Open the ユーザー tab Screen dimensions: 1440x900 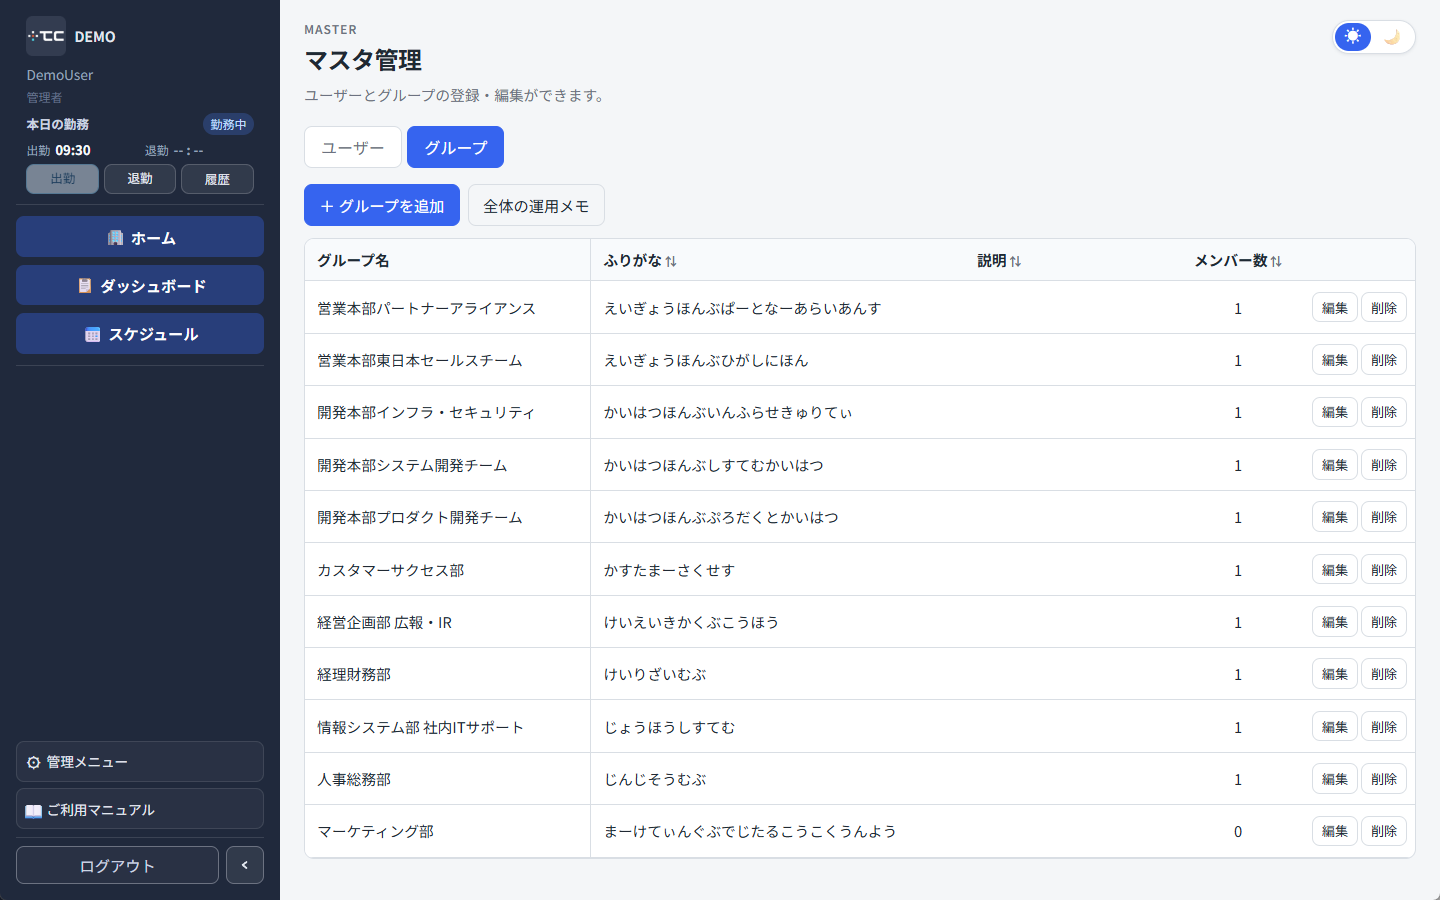point(353,147)
